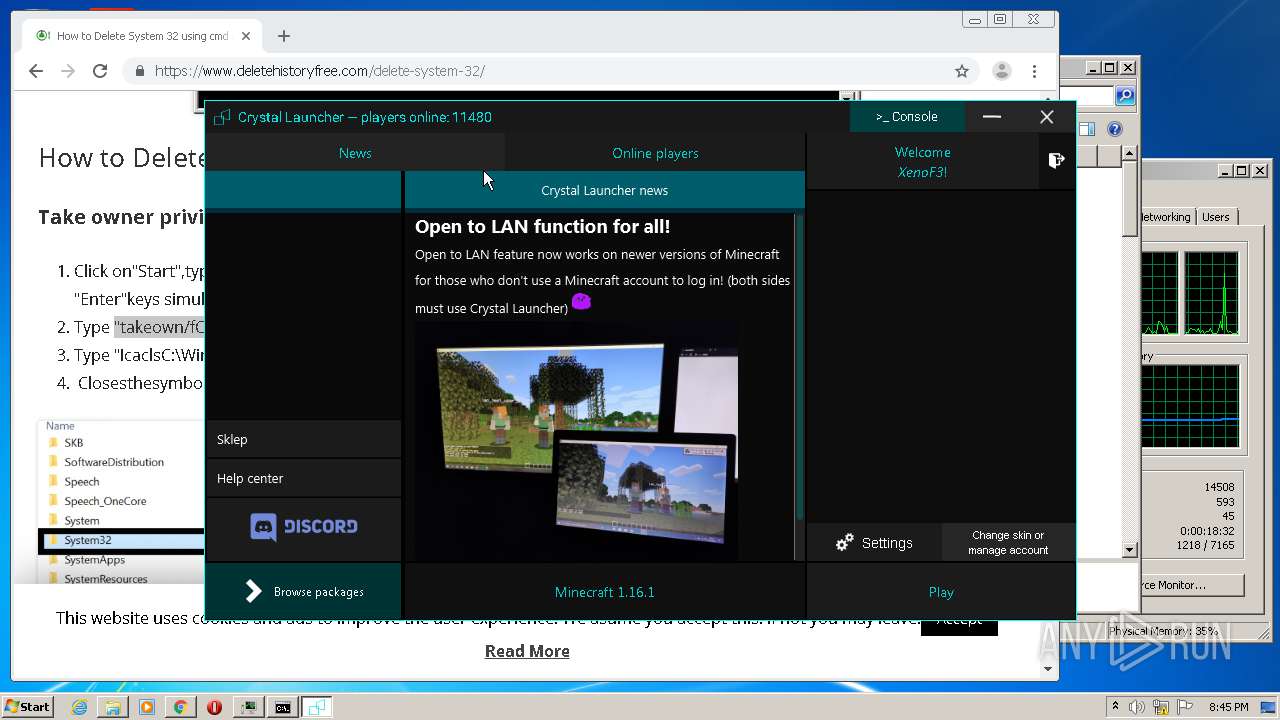
Task: Click the Crystal Launcher taskbar icon
Action: 317,707
